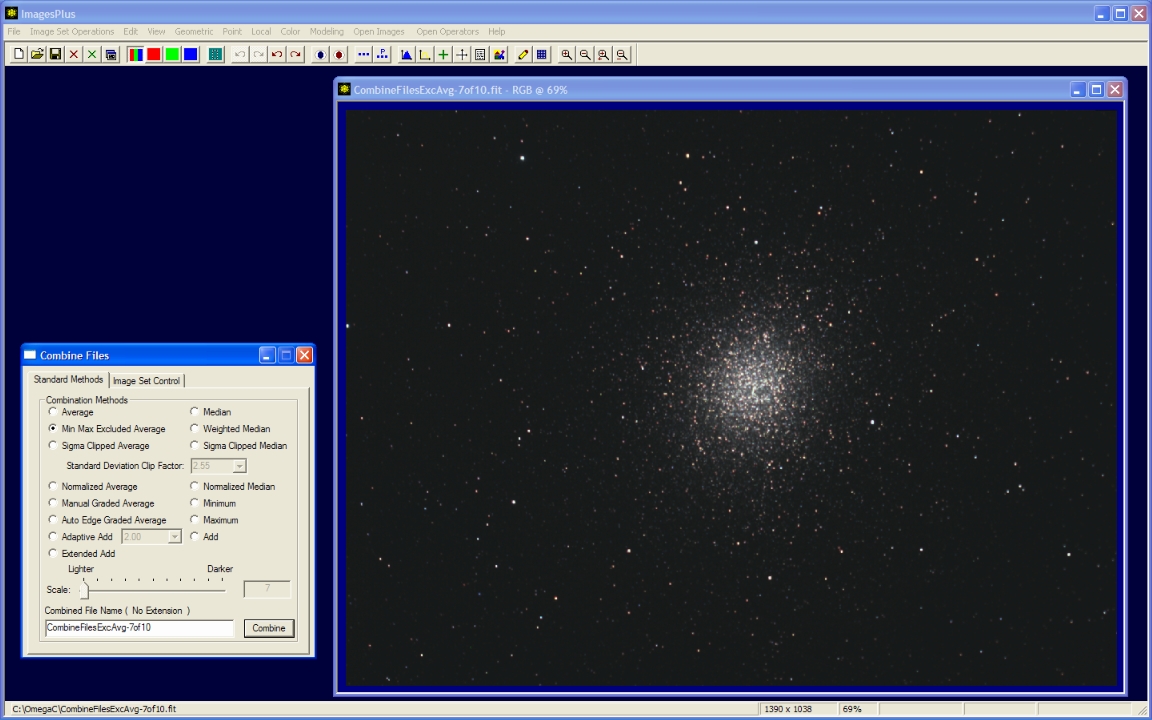This screenshot has height=720, width=1152.
Task: Show the green channel only
Action: tap(172, 54)
